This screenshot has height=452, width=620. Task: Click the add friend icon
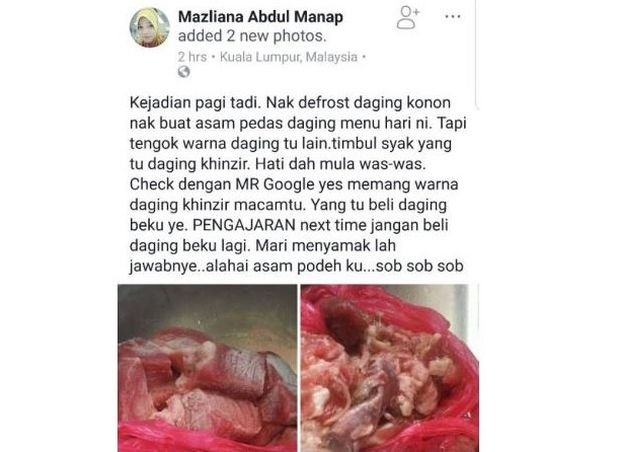(x=408, y=17)
